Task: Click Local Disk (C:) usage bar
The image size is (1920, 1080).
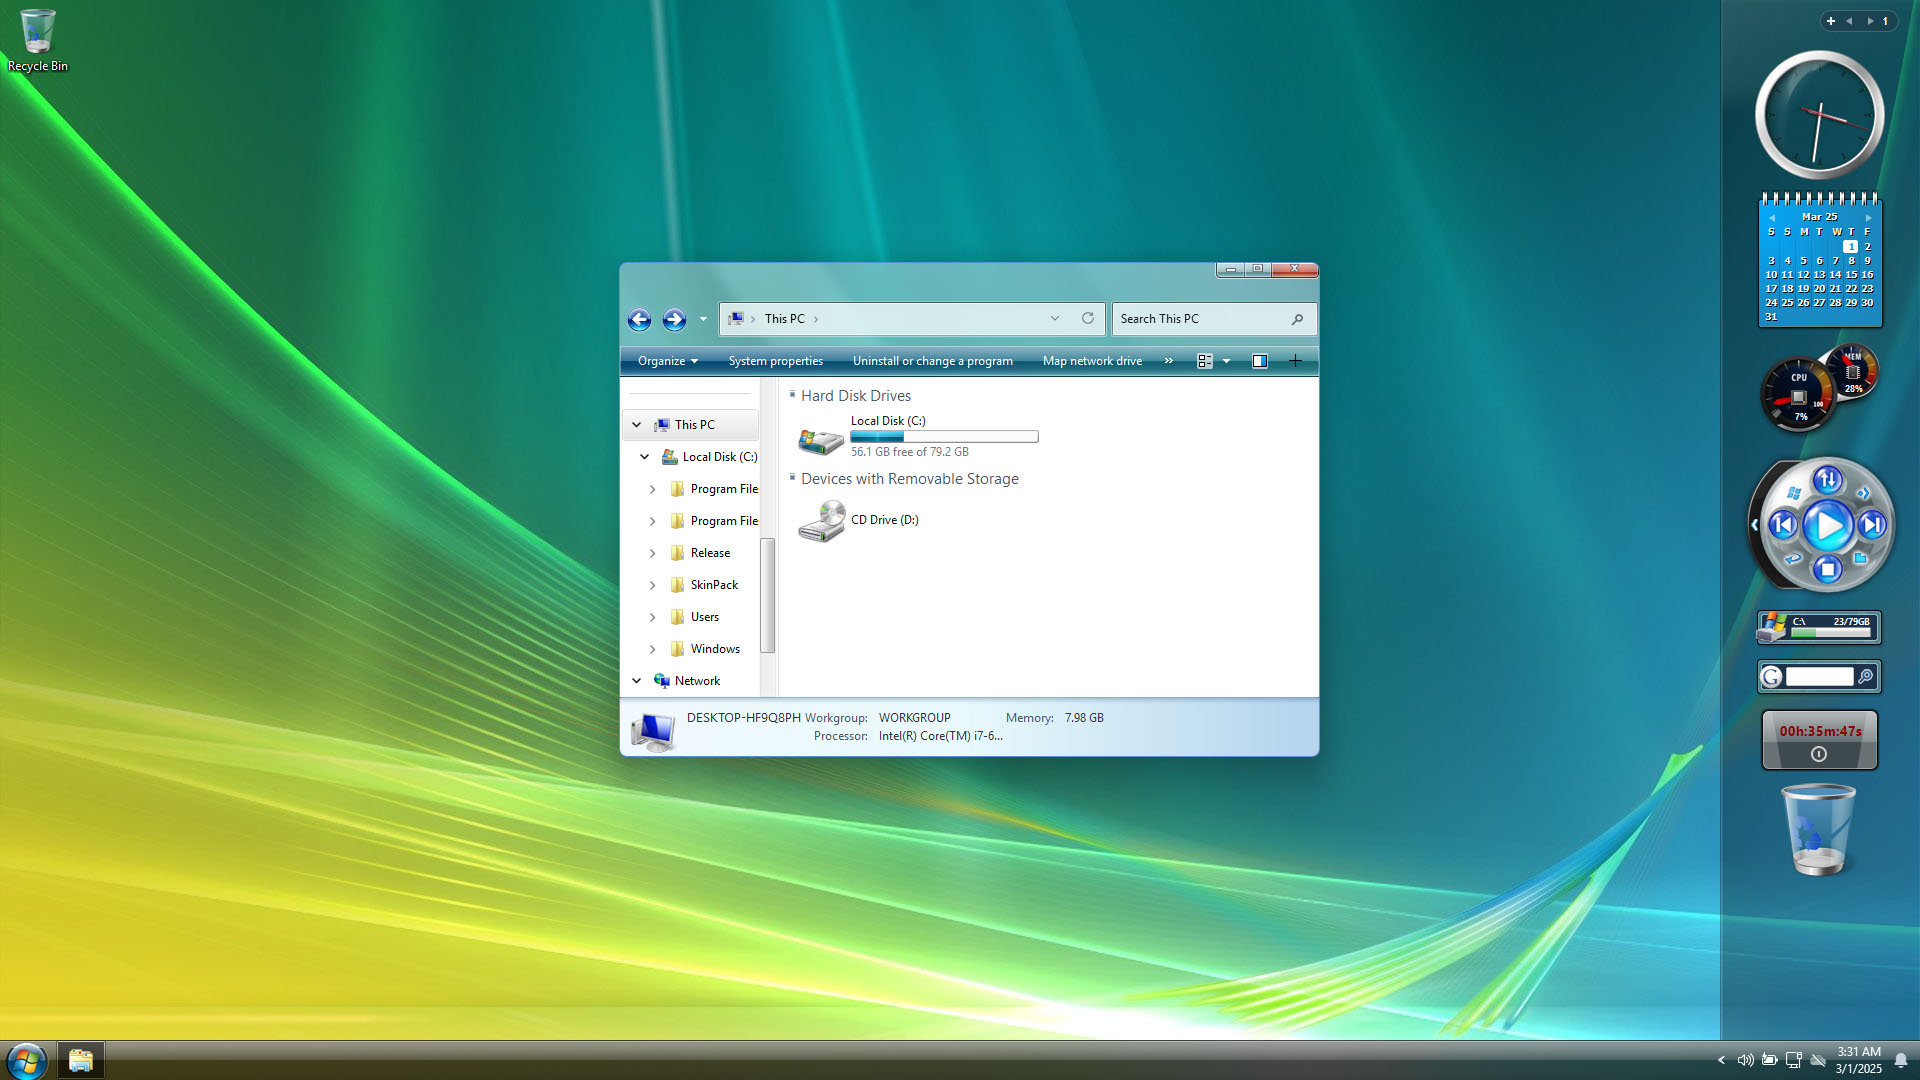Action: [943, 437]
